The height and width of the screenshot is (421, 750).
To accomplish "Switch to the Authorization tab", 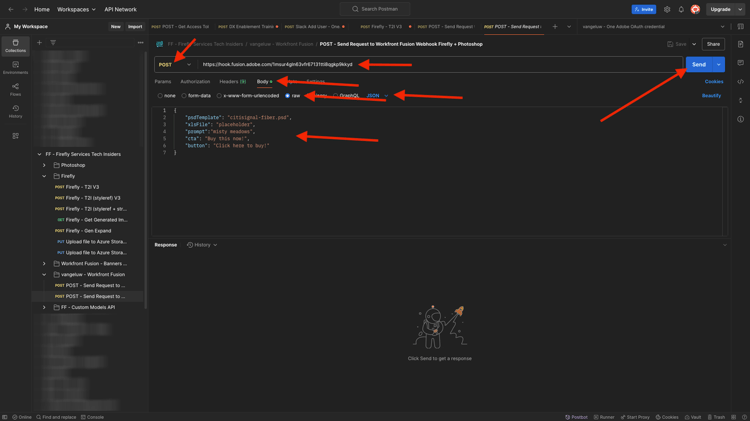I will tap(195, 82).
